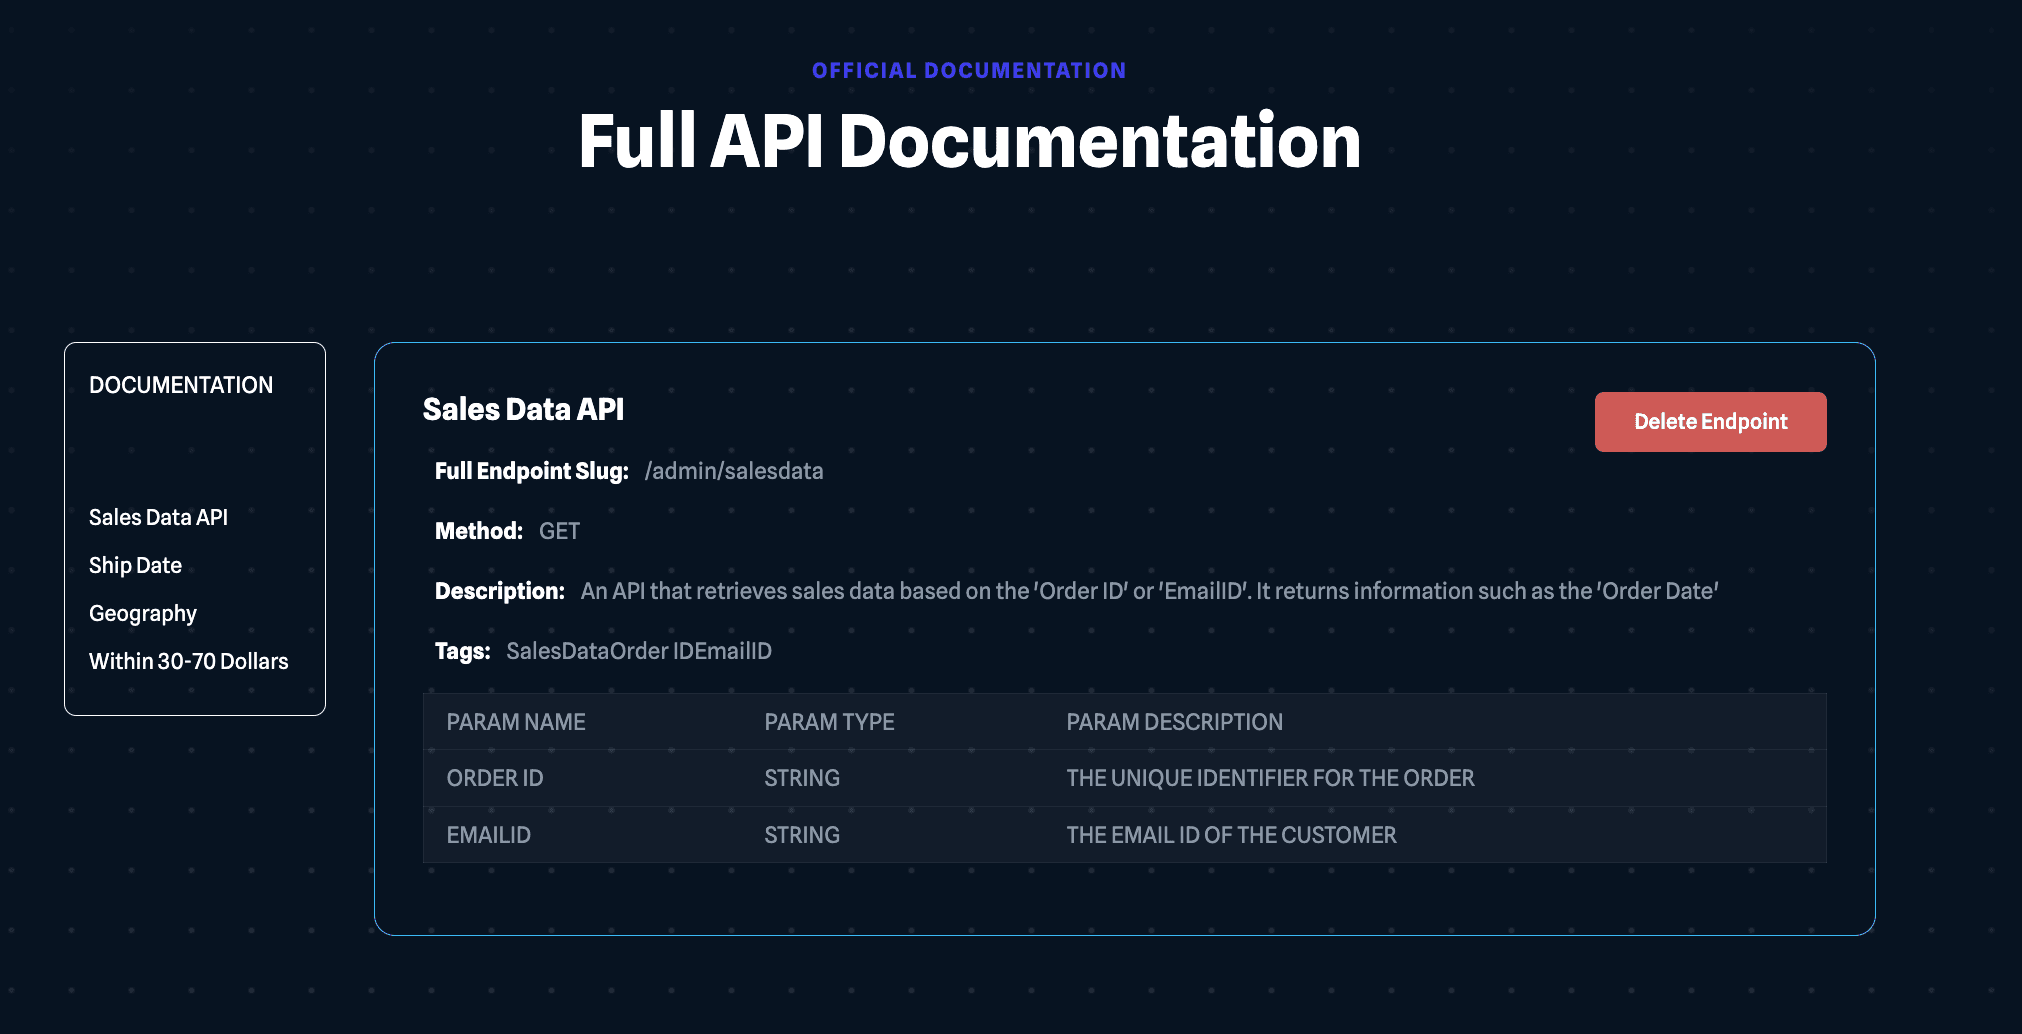Open Sales Data API in sidebar
2022x1034 pixels.
click(158, 517)
